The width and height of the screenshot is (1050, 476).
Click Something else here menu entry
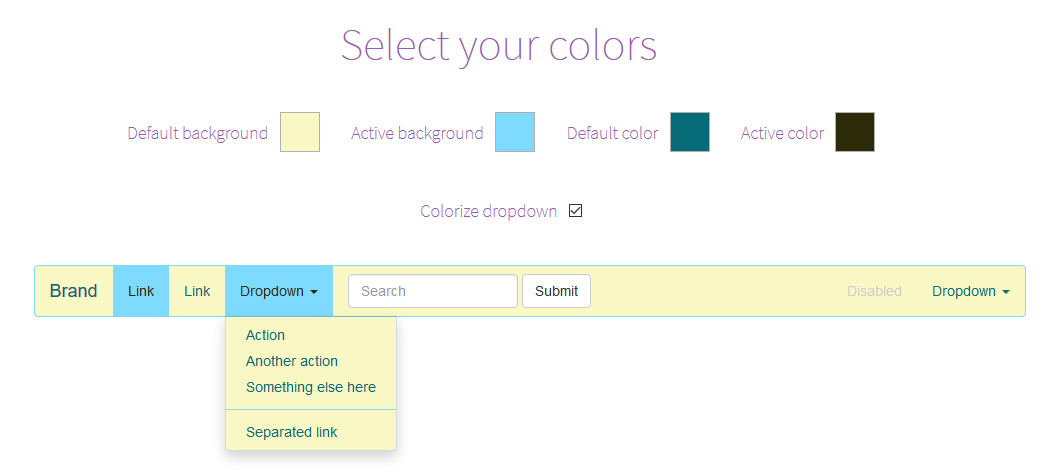(x=311, y=387)
